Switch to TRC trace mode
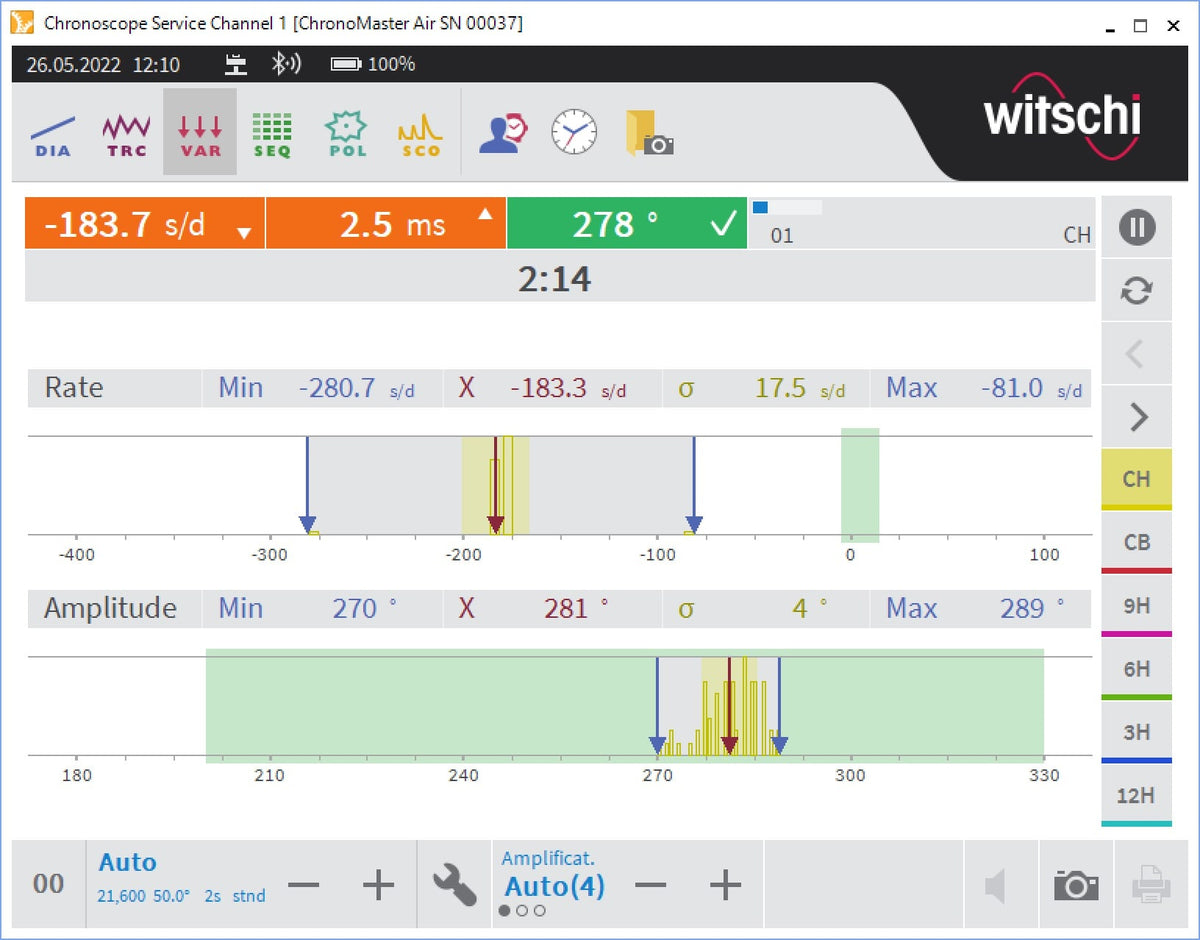The image size is (1200, 940). [126, 133]
